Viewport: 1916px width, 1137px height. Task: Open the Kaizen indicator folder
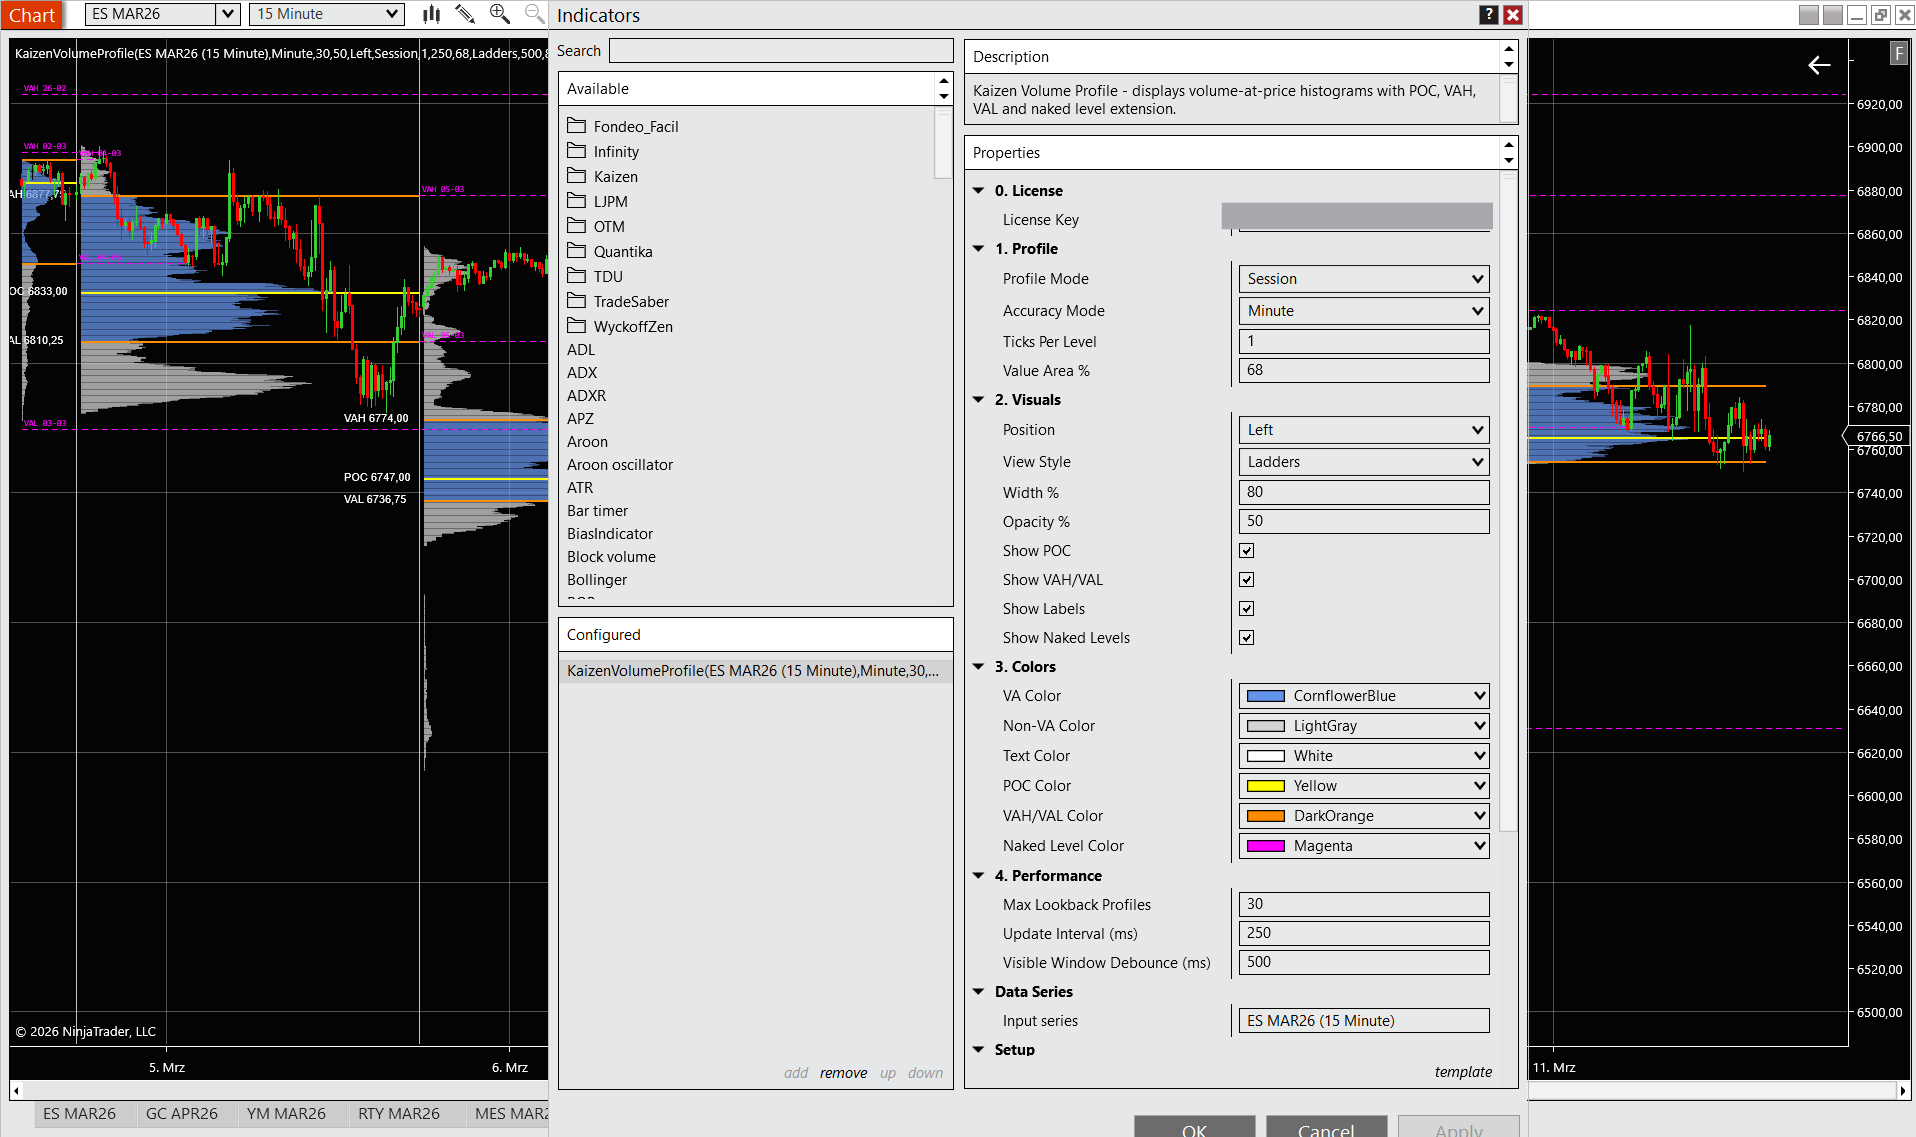pyautogui.click(x=615, y=177)
